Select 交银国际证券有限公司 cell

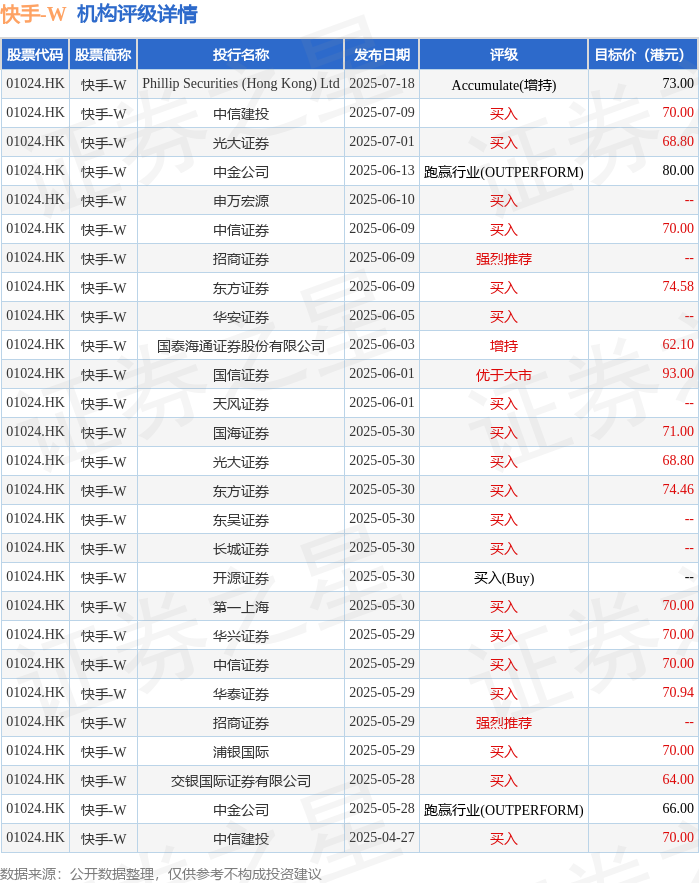pyautogui.click(x=241, y=781)
